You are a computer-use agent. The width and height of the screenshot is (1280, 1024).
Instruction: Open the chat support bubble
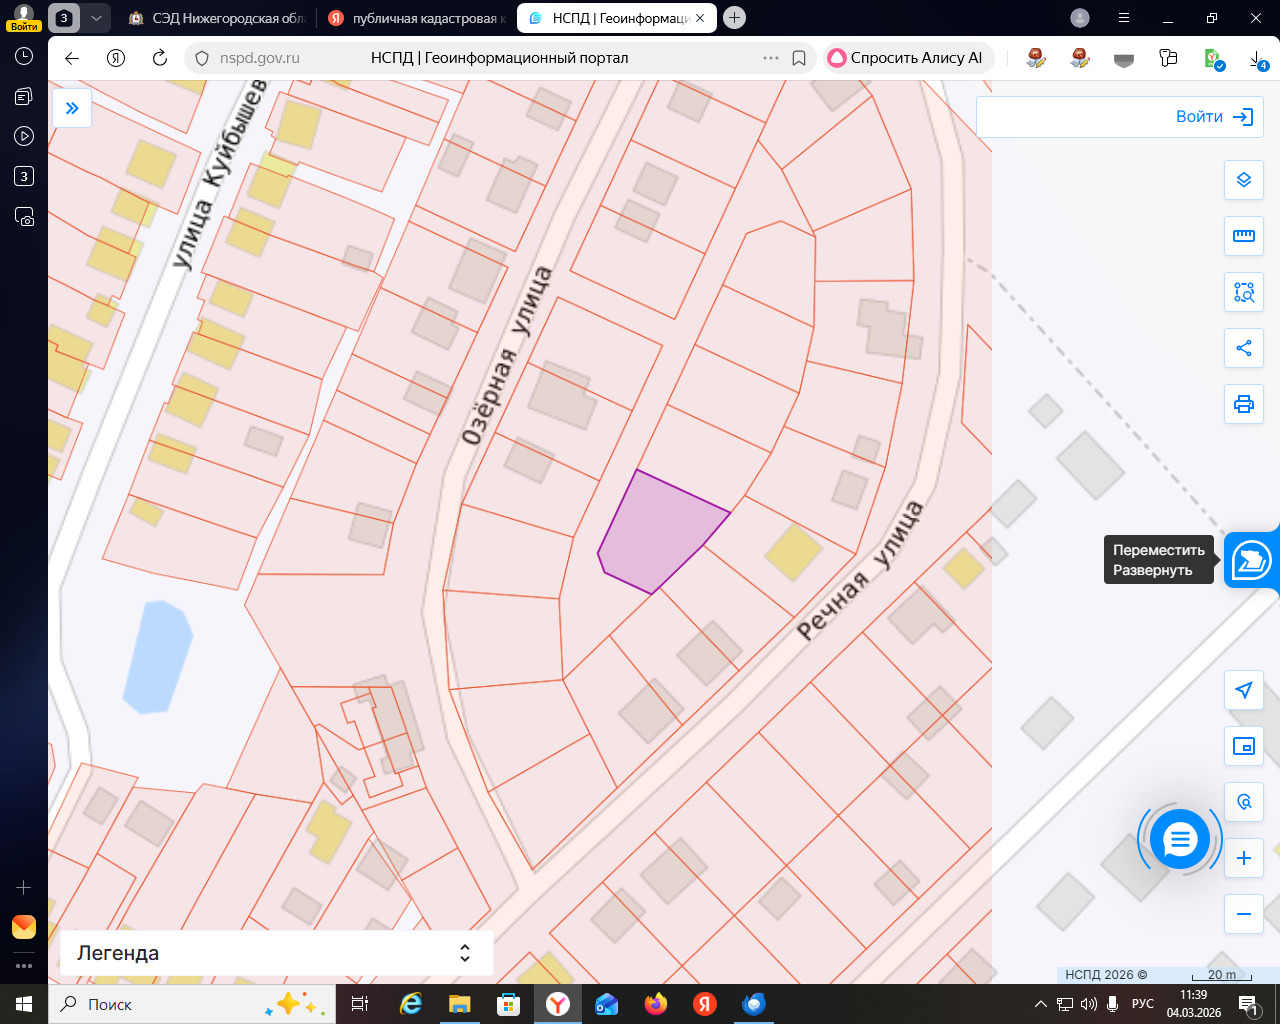[1180, 840]
